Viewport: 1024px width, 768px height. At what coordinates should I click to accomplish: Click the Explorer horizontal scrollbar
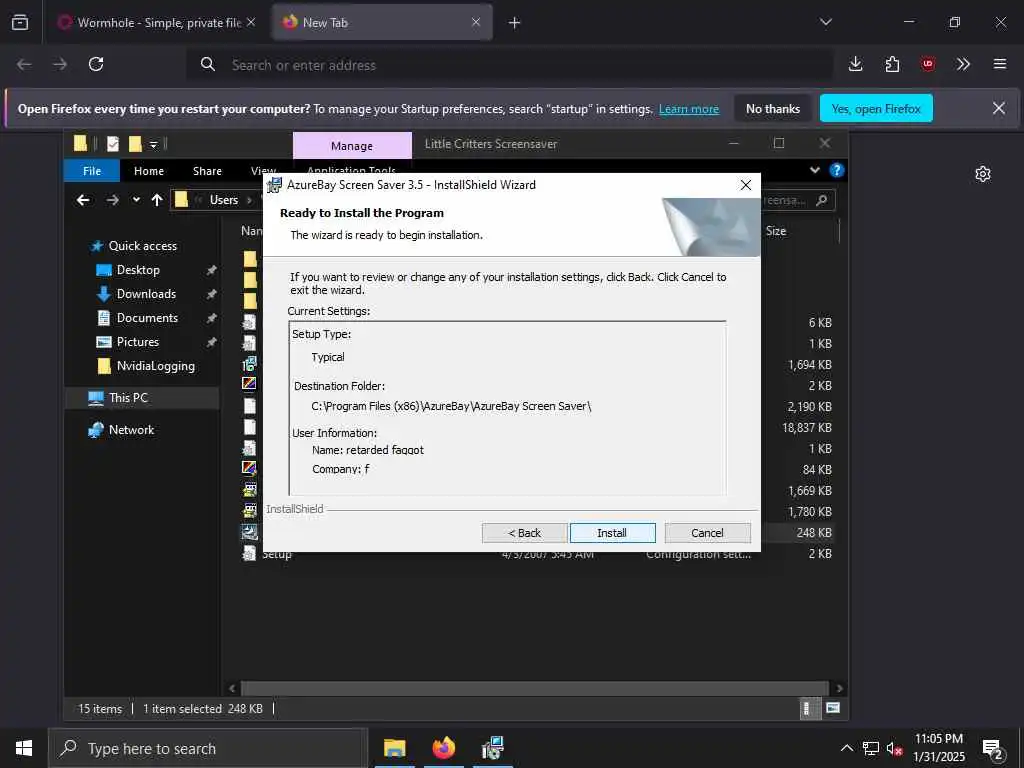point(534,688)
